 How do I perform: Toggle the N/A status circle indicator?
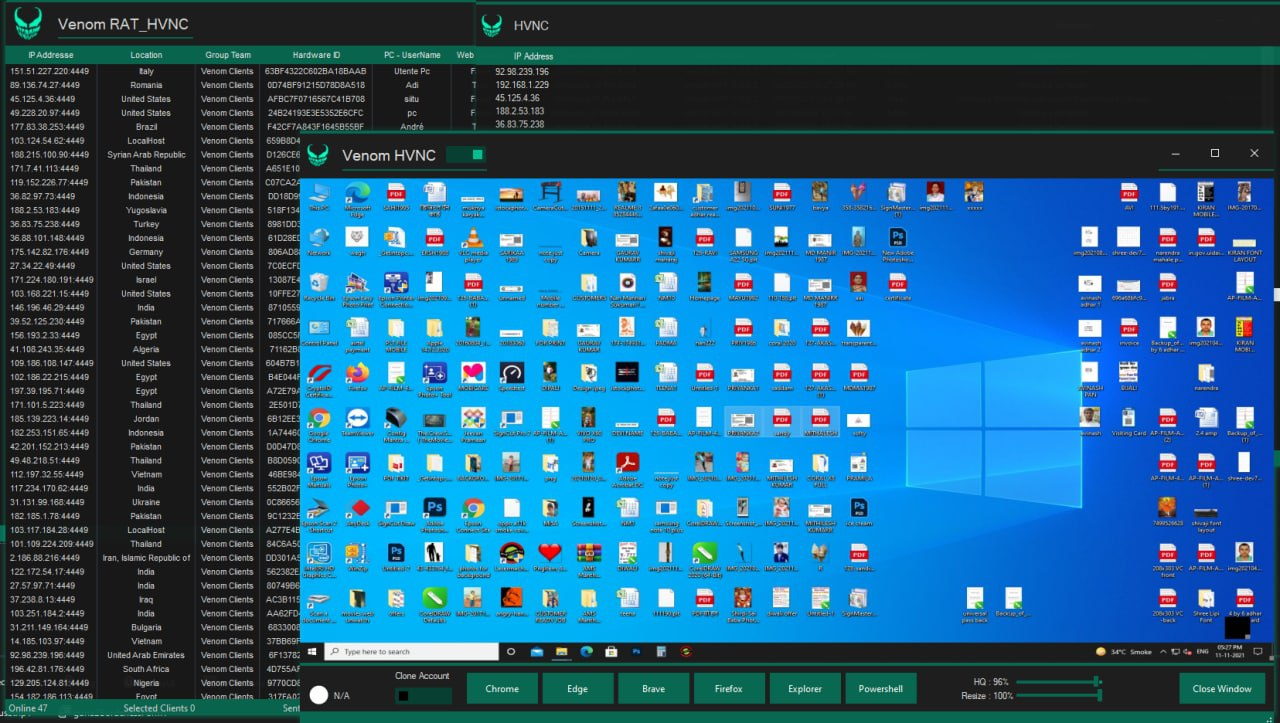coord(319,695)
